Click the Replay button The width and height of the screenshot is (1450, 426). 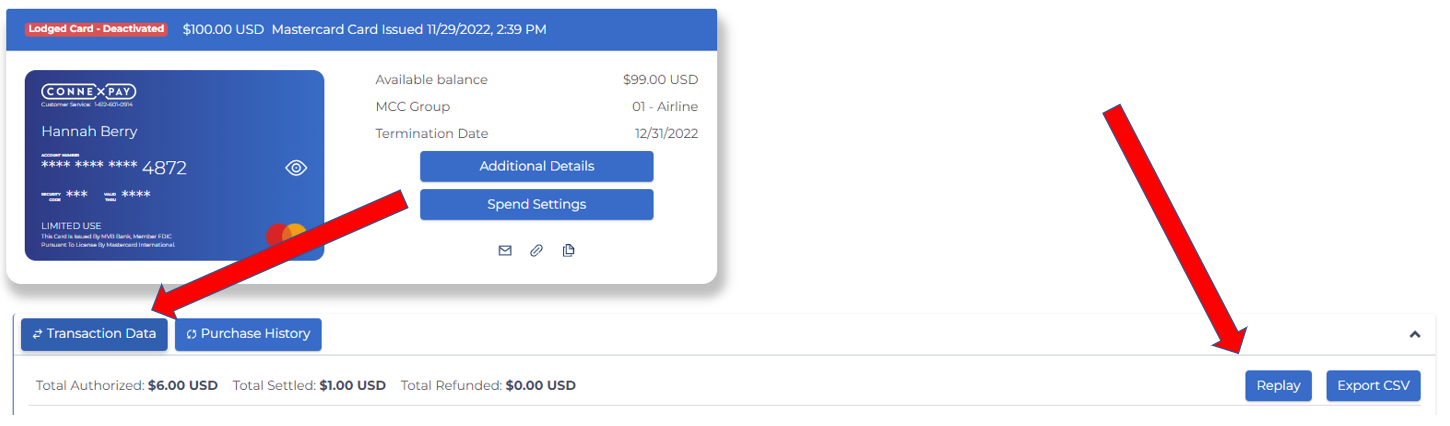click(1278, 386)
